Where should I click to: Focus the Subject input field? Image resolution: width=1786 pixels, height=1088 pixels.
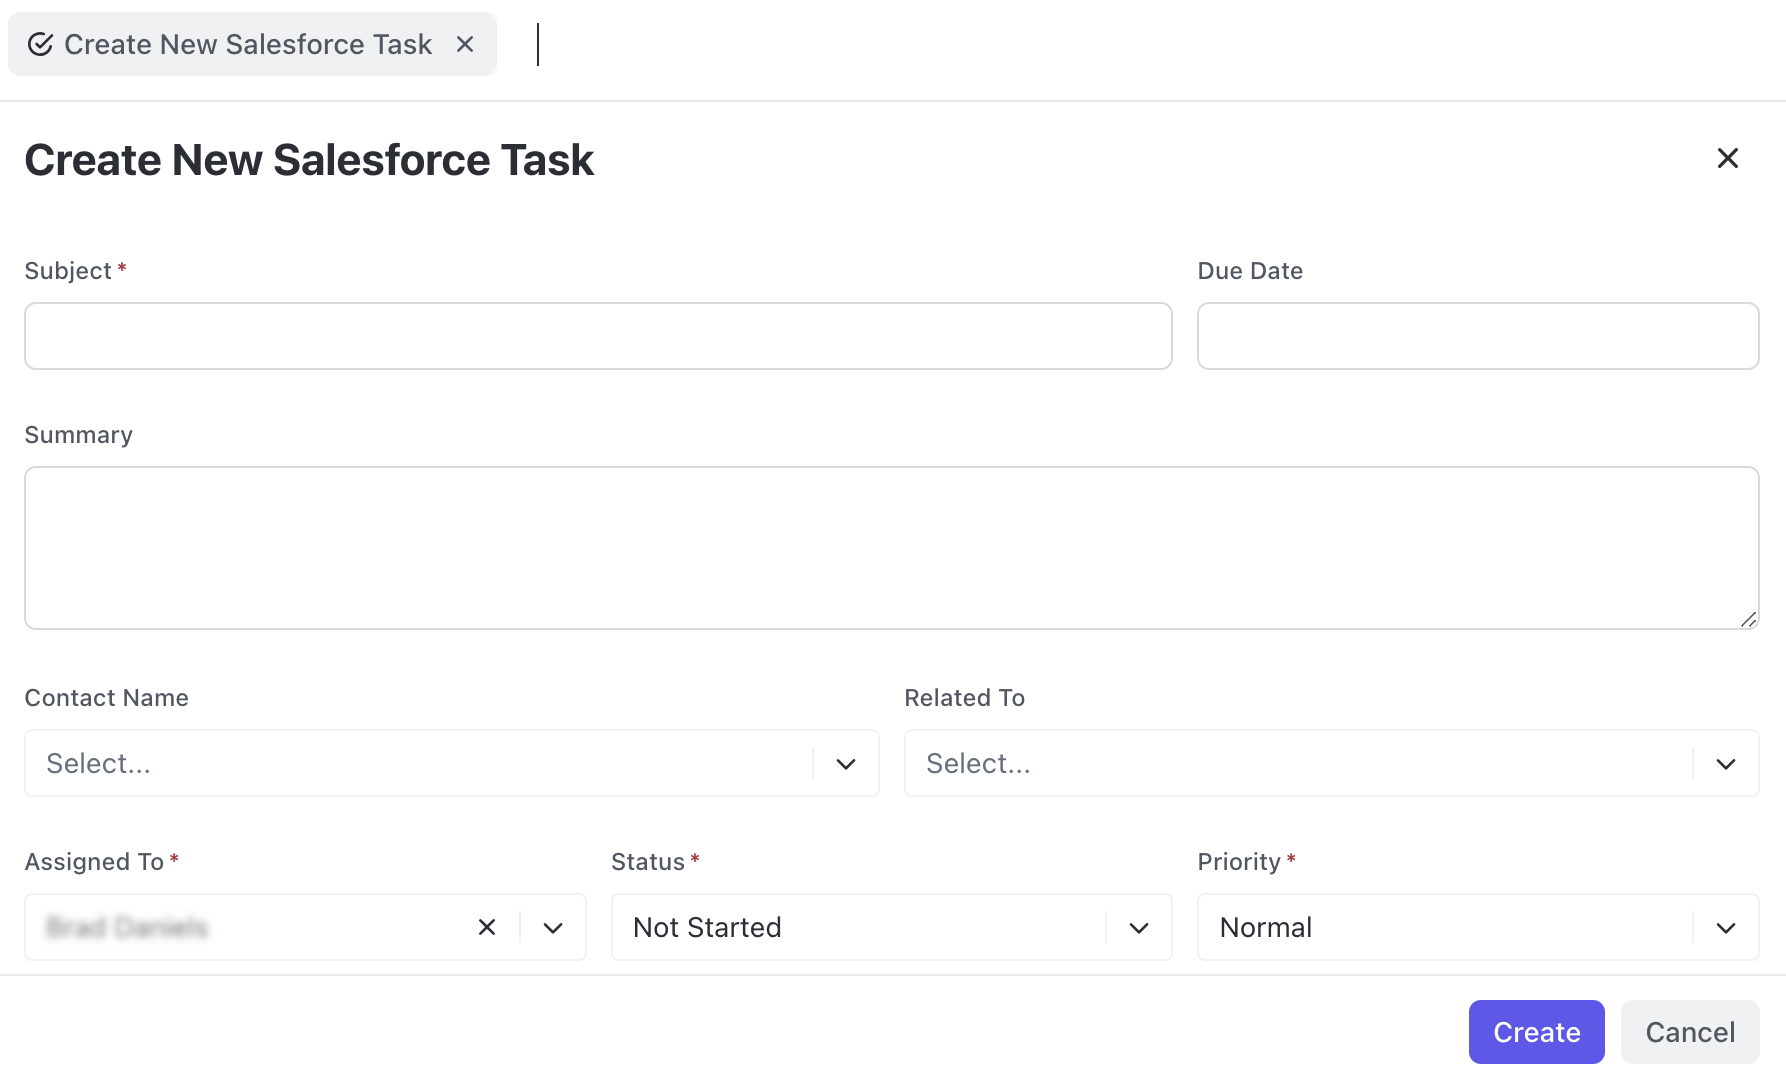pos(598,336)
